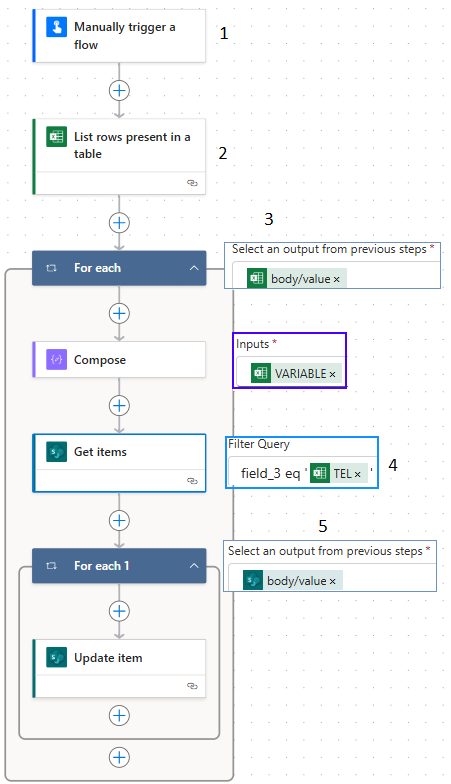The width and height of the screenshot is (451, 784).
Task: Click the Manually trigger a flow icon
Action: (x=56, y=27)
